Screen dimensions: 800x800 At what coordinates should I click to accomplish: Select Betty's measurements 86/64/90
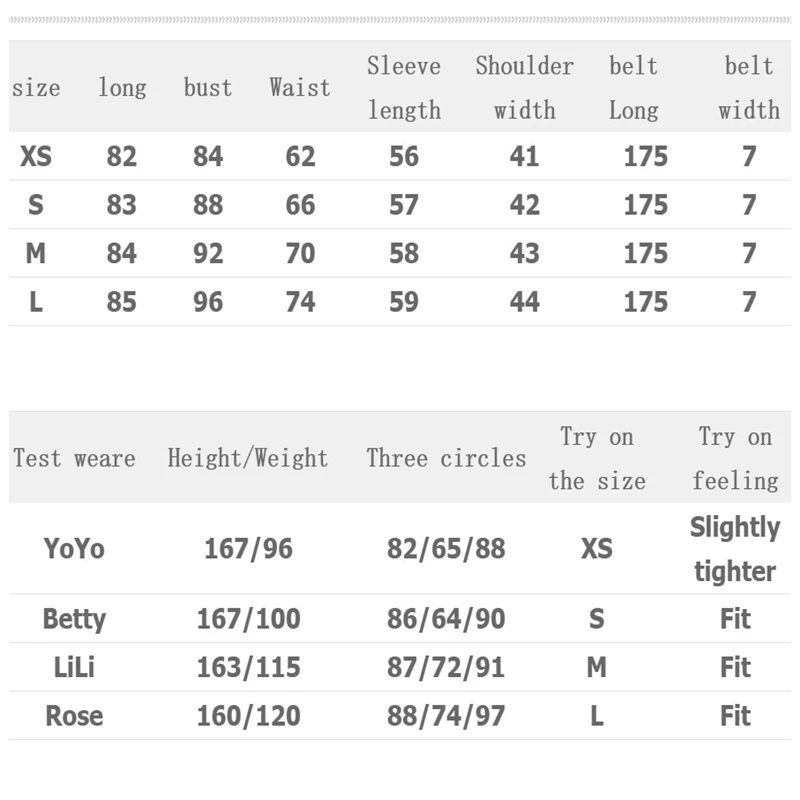pos(446,619)
